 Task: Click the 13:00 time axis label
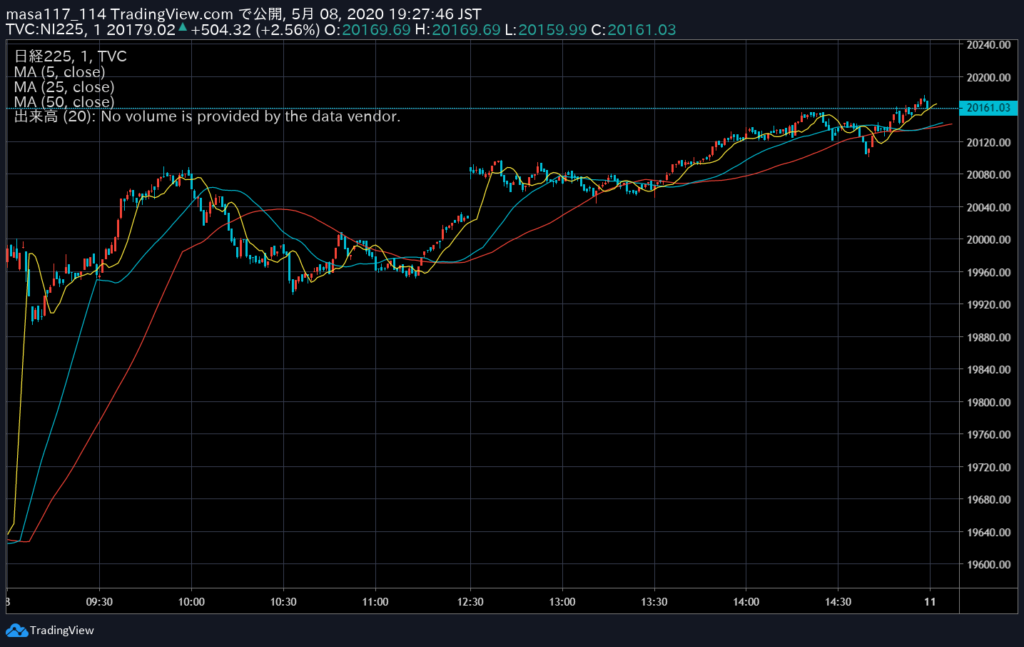[562, 602]
